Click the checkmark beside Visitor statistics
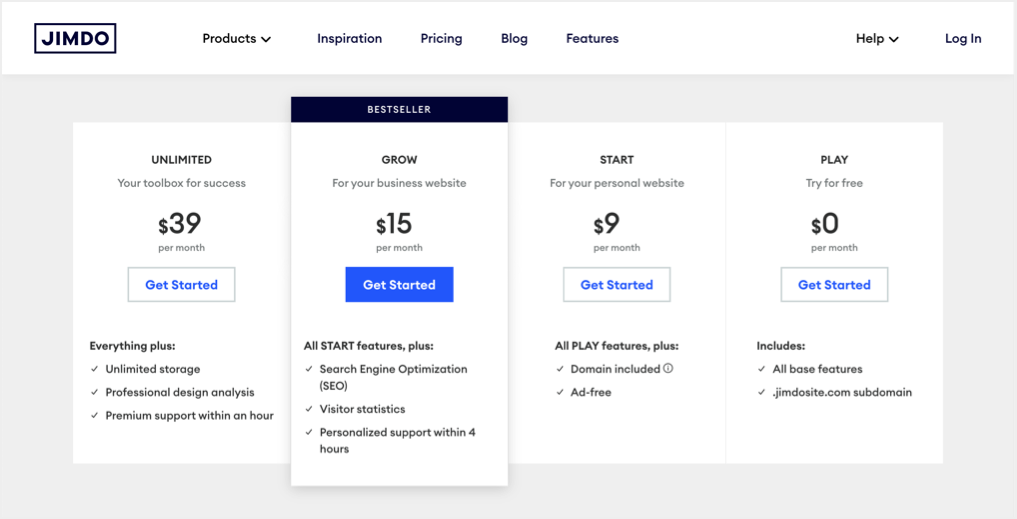This screenshot has width=1017, height=519. click(309, 409)
